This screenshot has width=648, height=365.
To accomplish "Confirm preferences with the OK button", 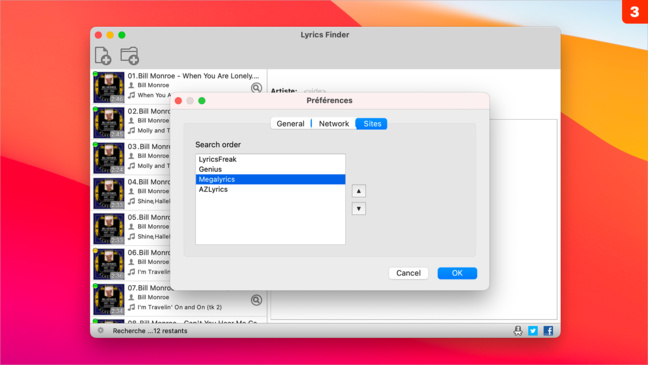I will tap(457, 273).
